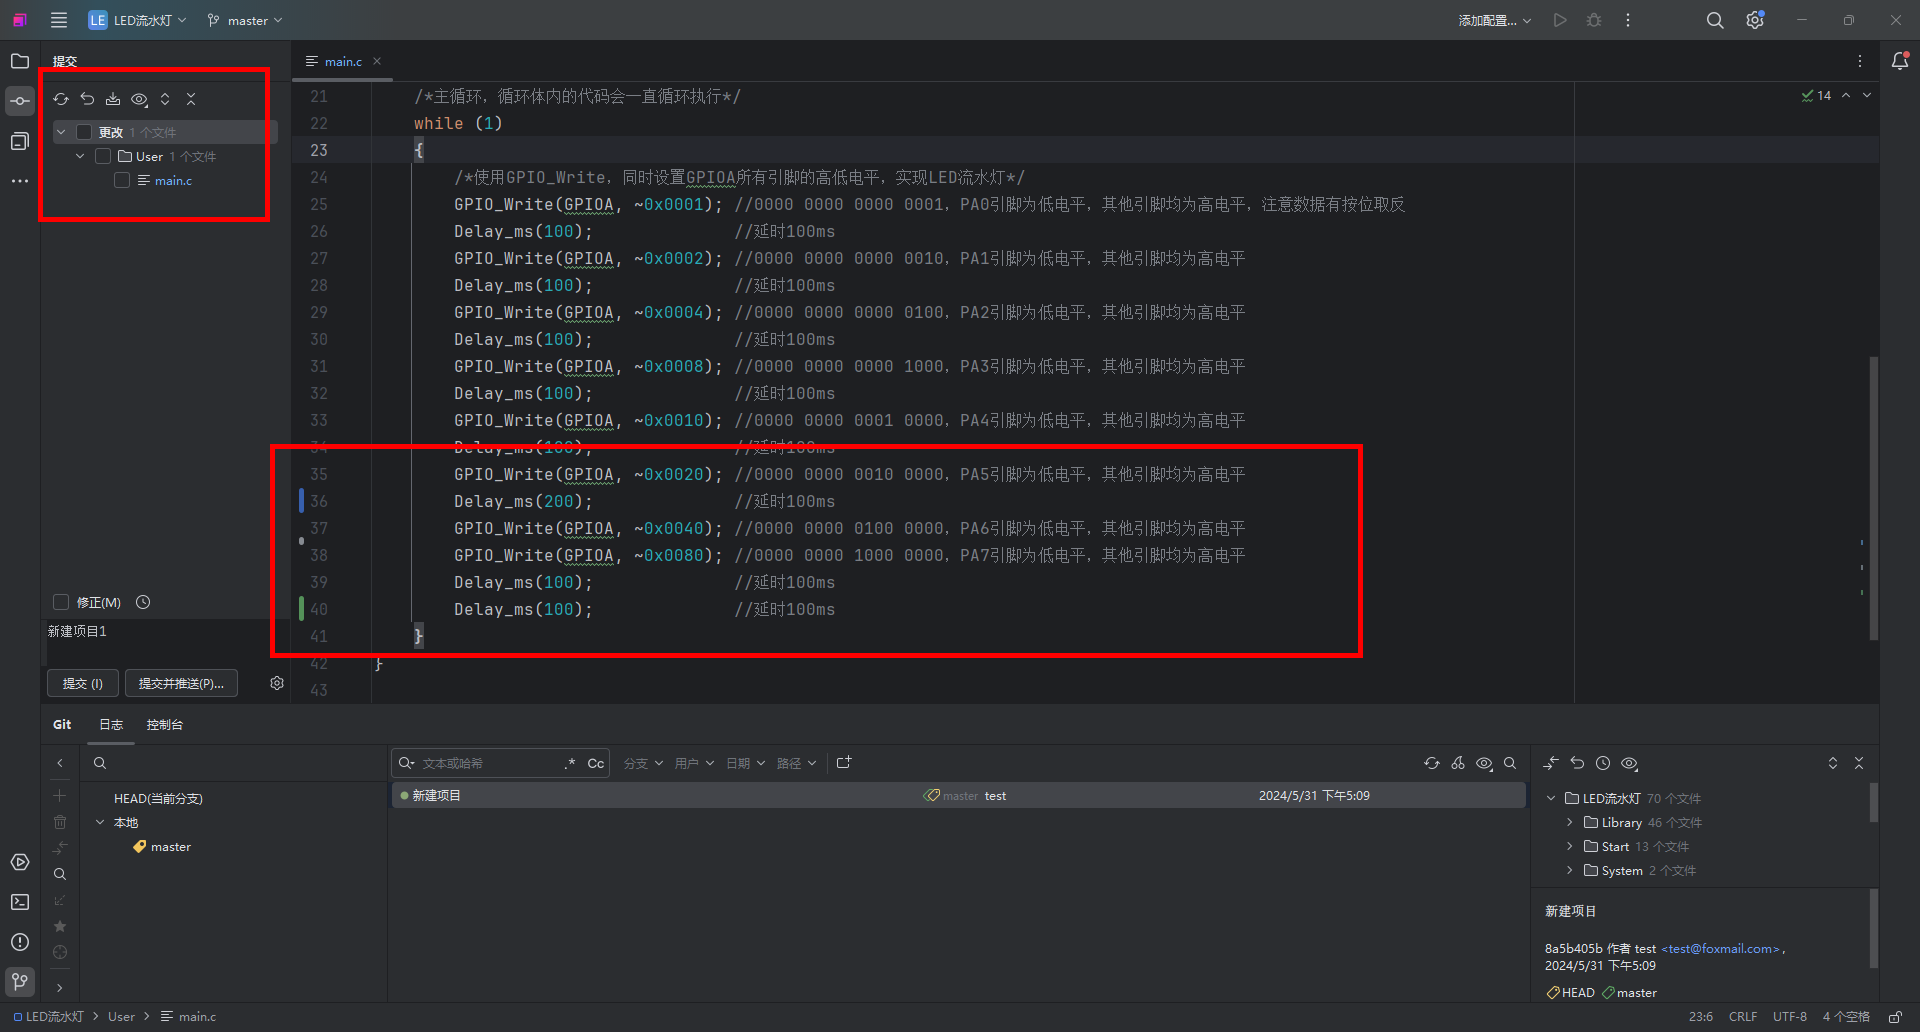
Task: Open the Git tool window icon in sidebar
Action: (20, 981)
